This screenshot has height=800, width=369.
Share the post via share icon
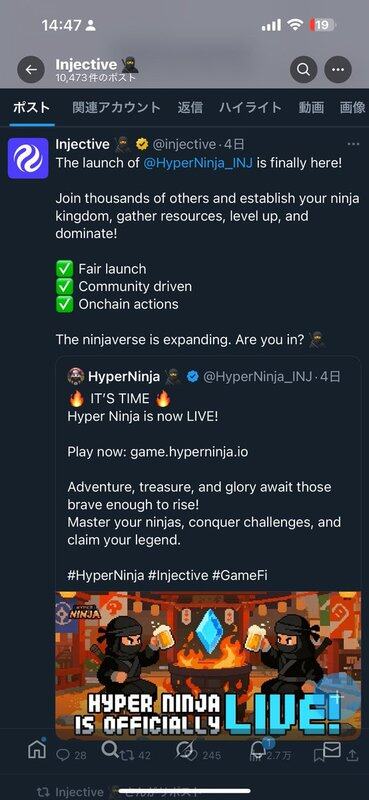(x=352, y=755)
